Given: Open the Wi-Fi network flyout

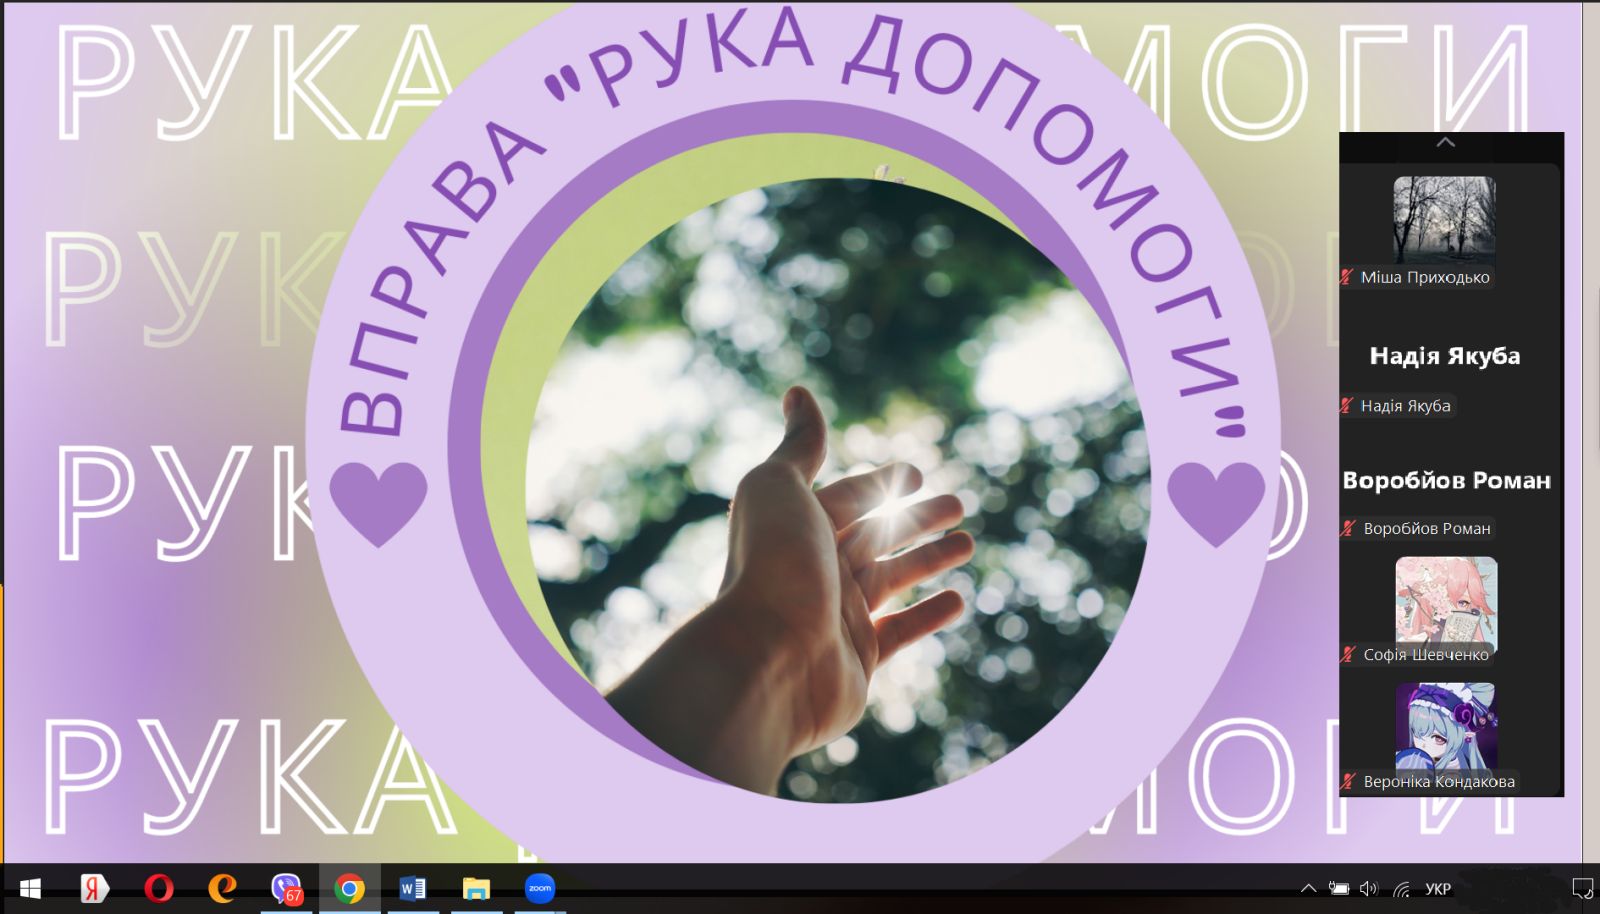Looking at the screenshot, I should [1402, 888].
